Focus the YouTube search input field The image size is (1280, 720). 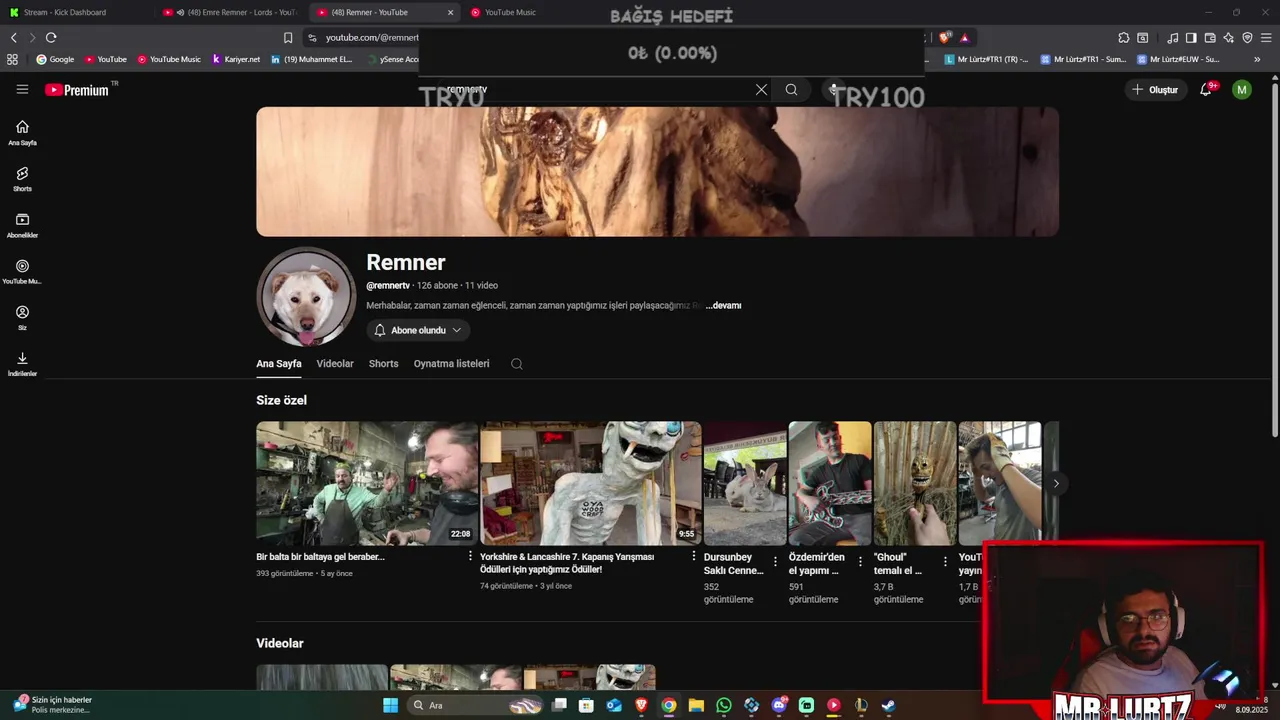point(595,90)
